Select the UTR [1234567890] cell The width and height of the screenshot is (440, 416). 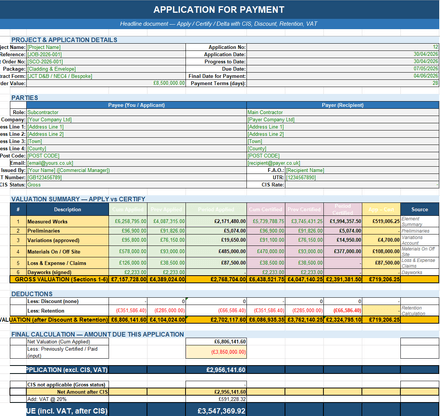362,177
